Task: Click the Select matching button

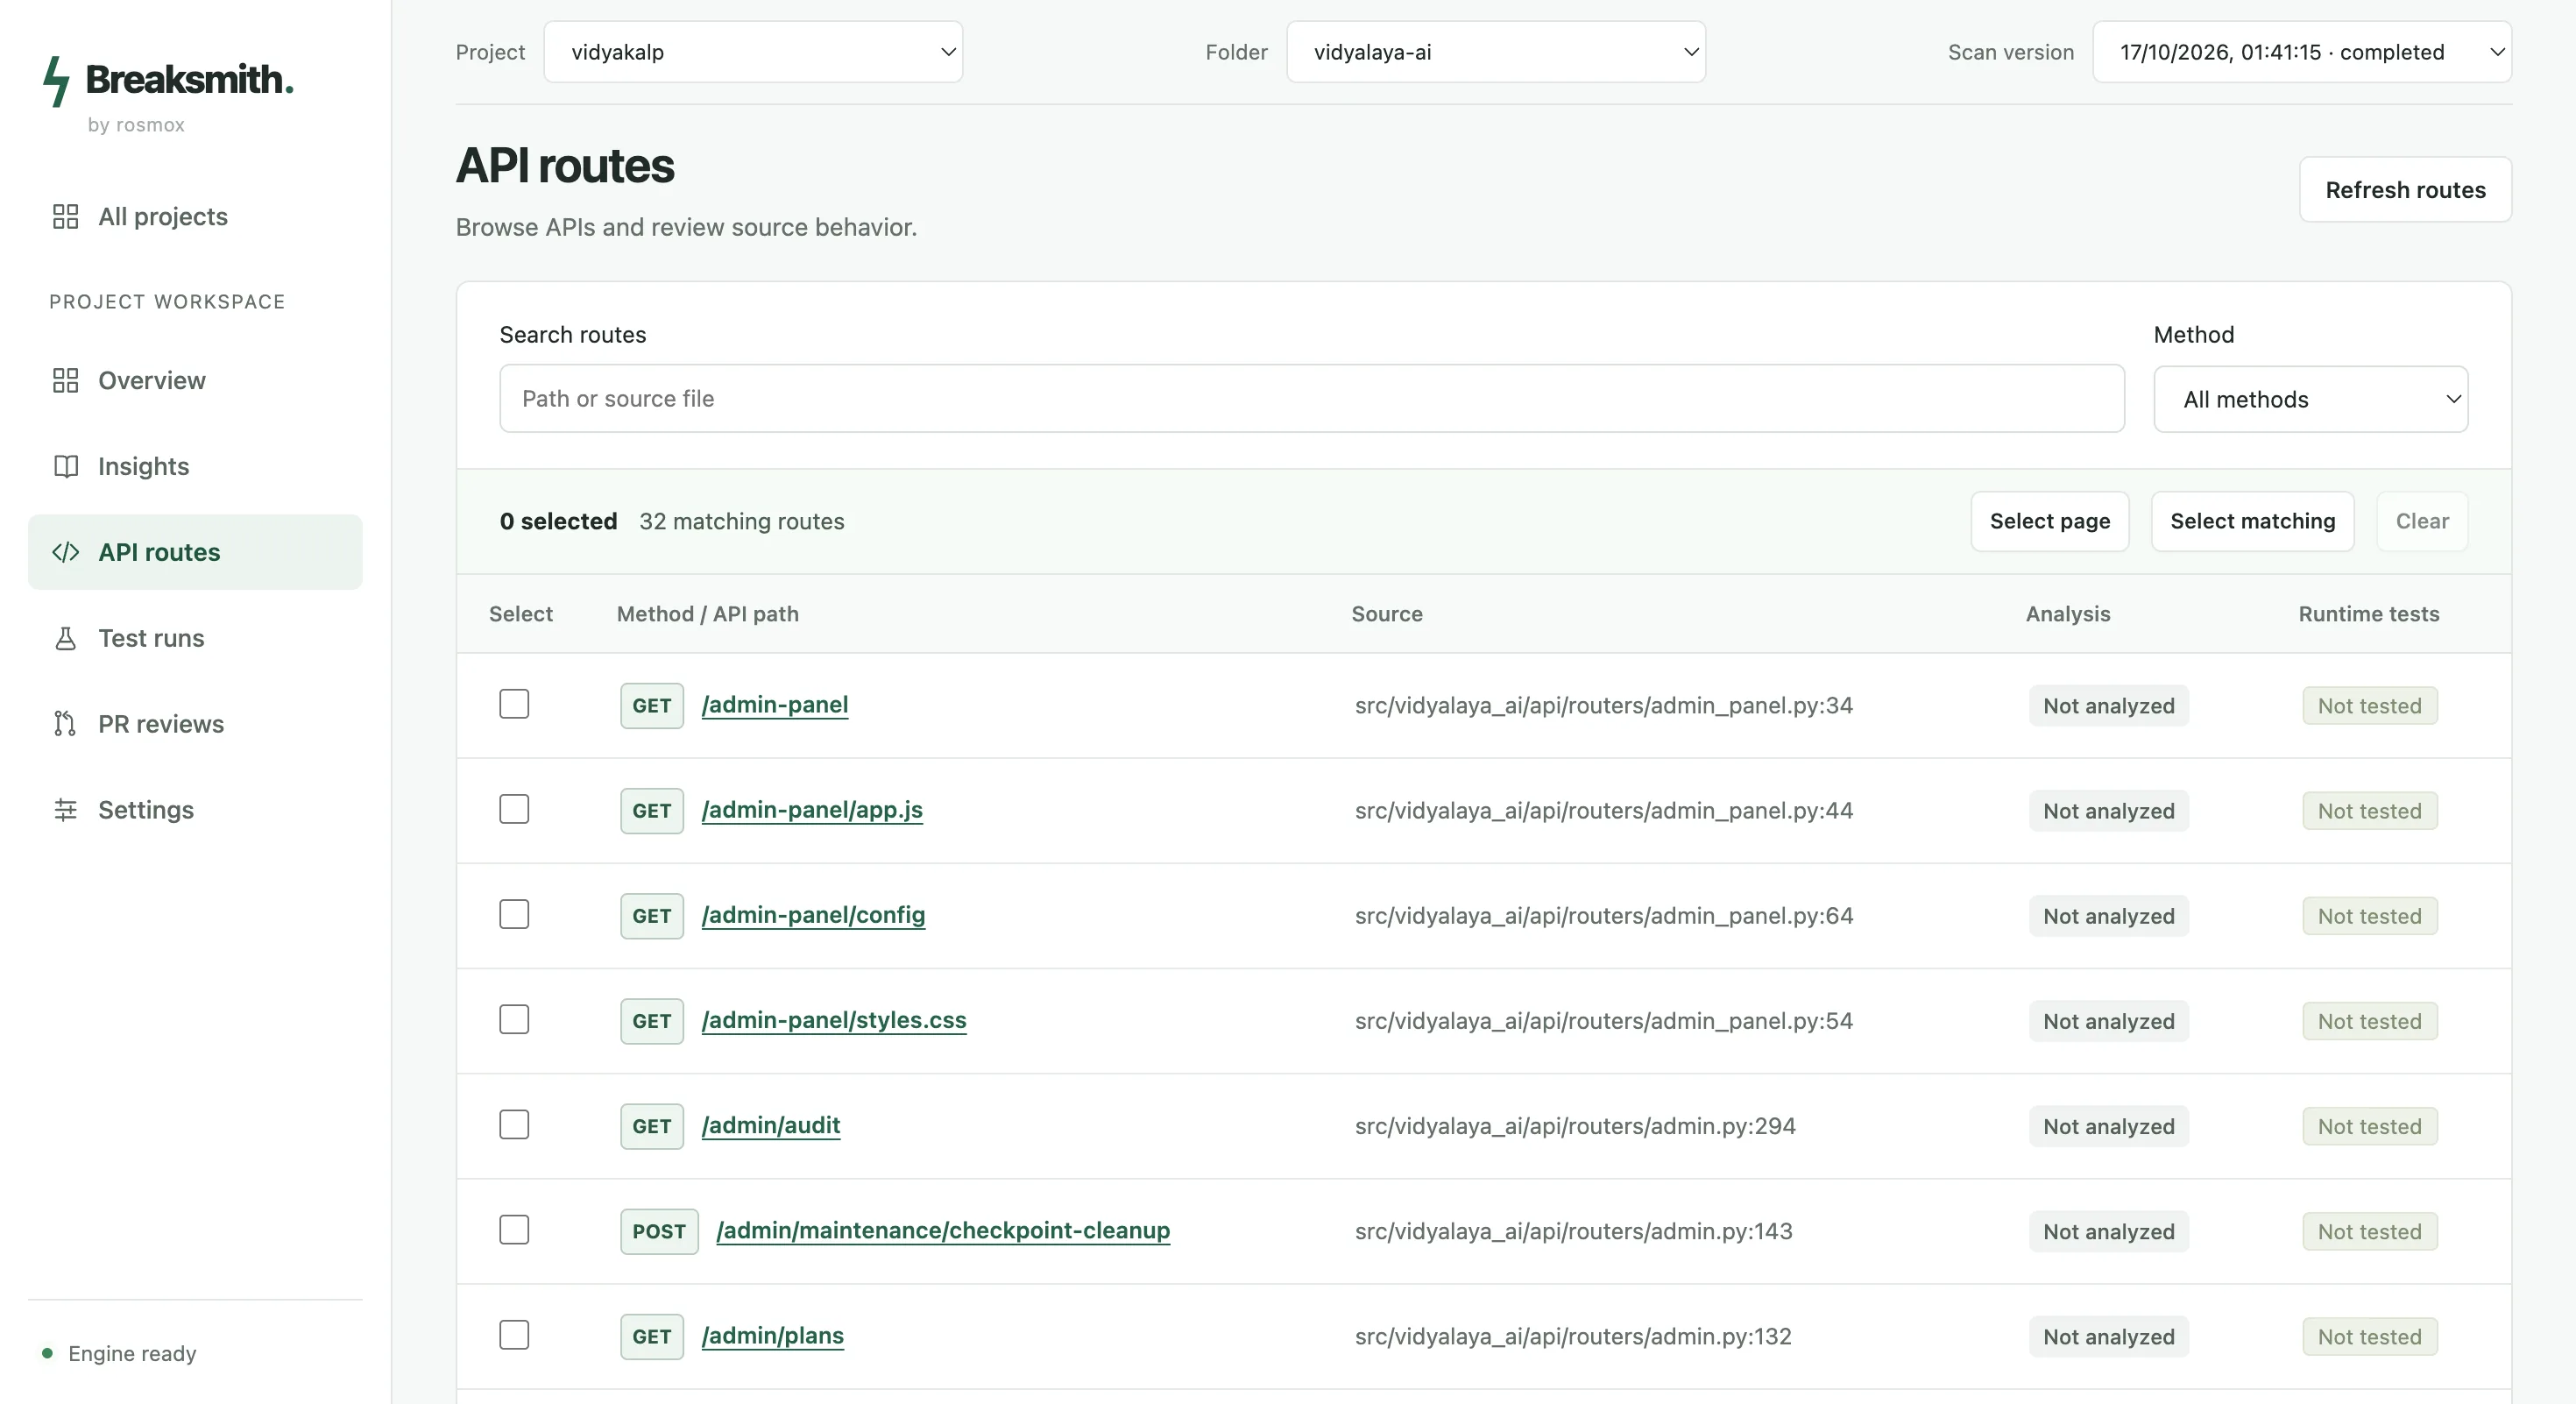Action: point(2252,522)
